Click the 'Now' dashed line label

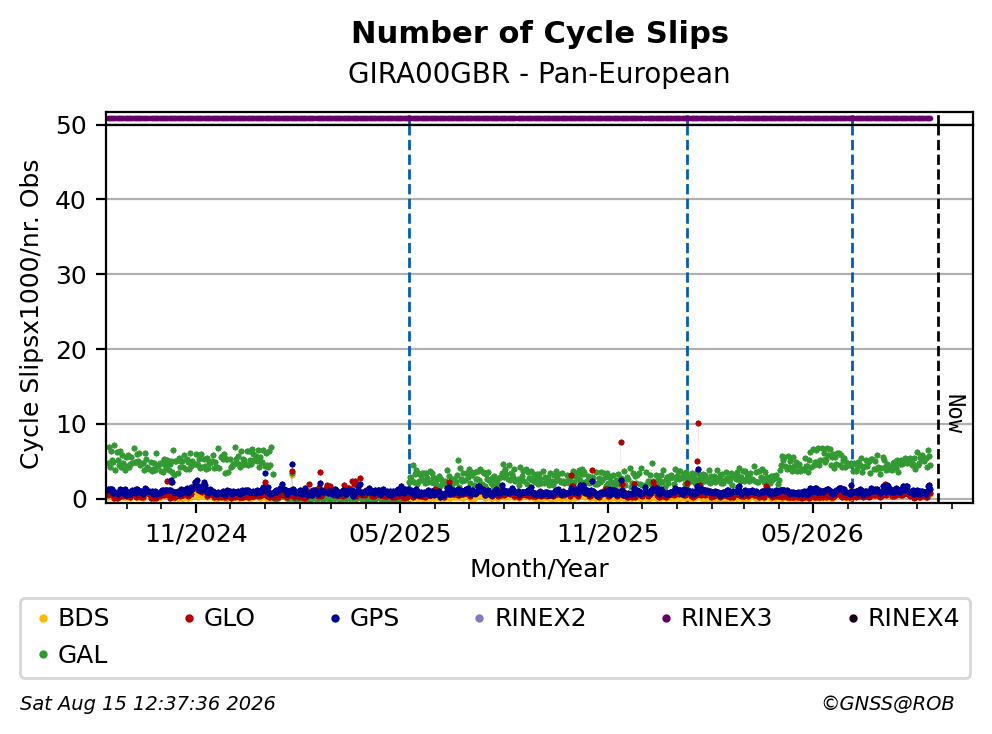[957, 414]
